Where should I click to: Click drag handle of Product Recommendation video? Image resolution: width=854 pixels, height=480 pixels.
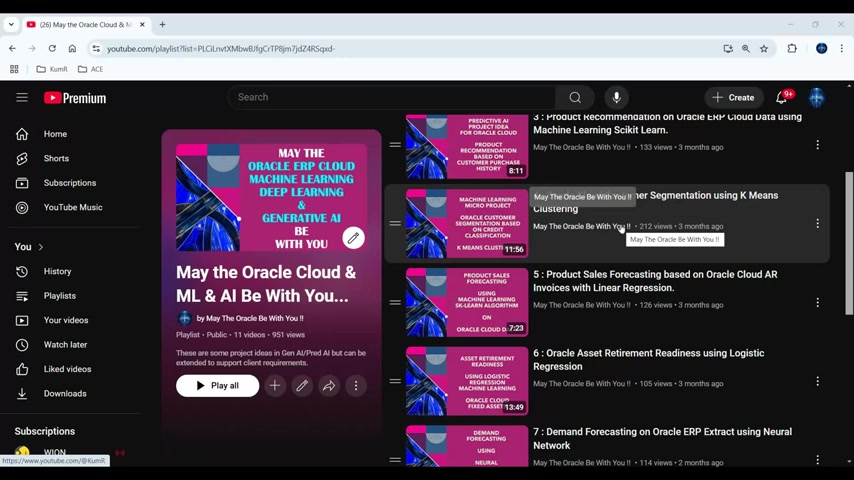pos(395,144)
